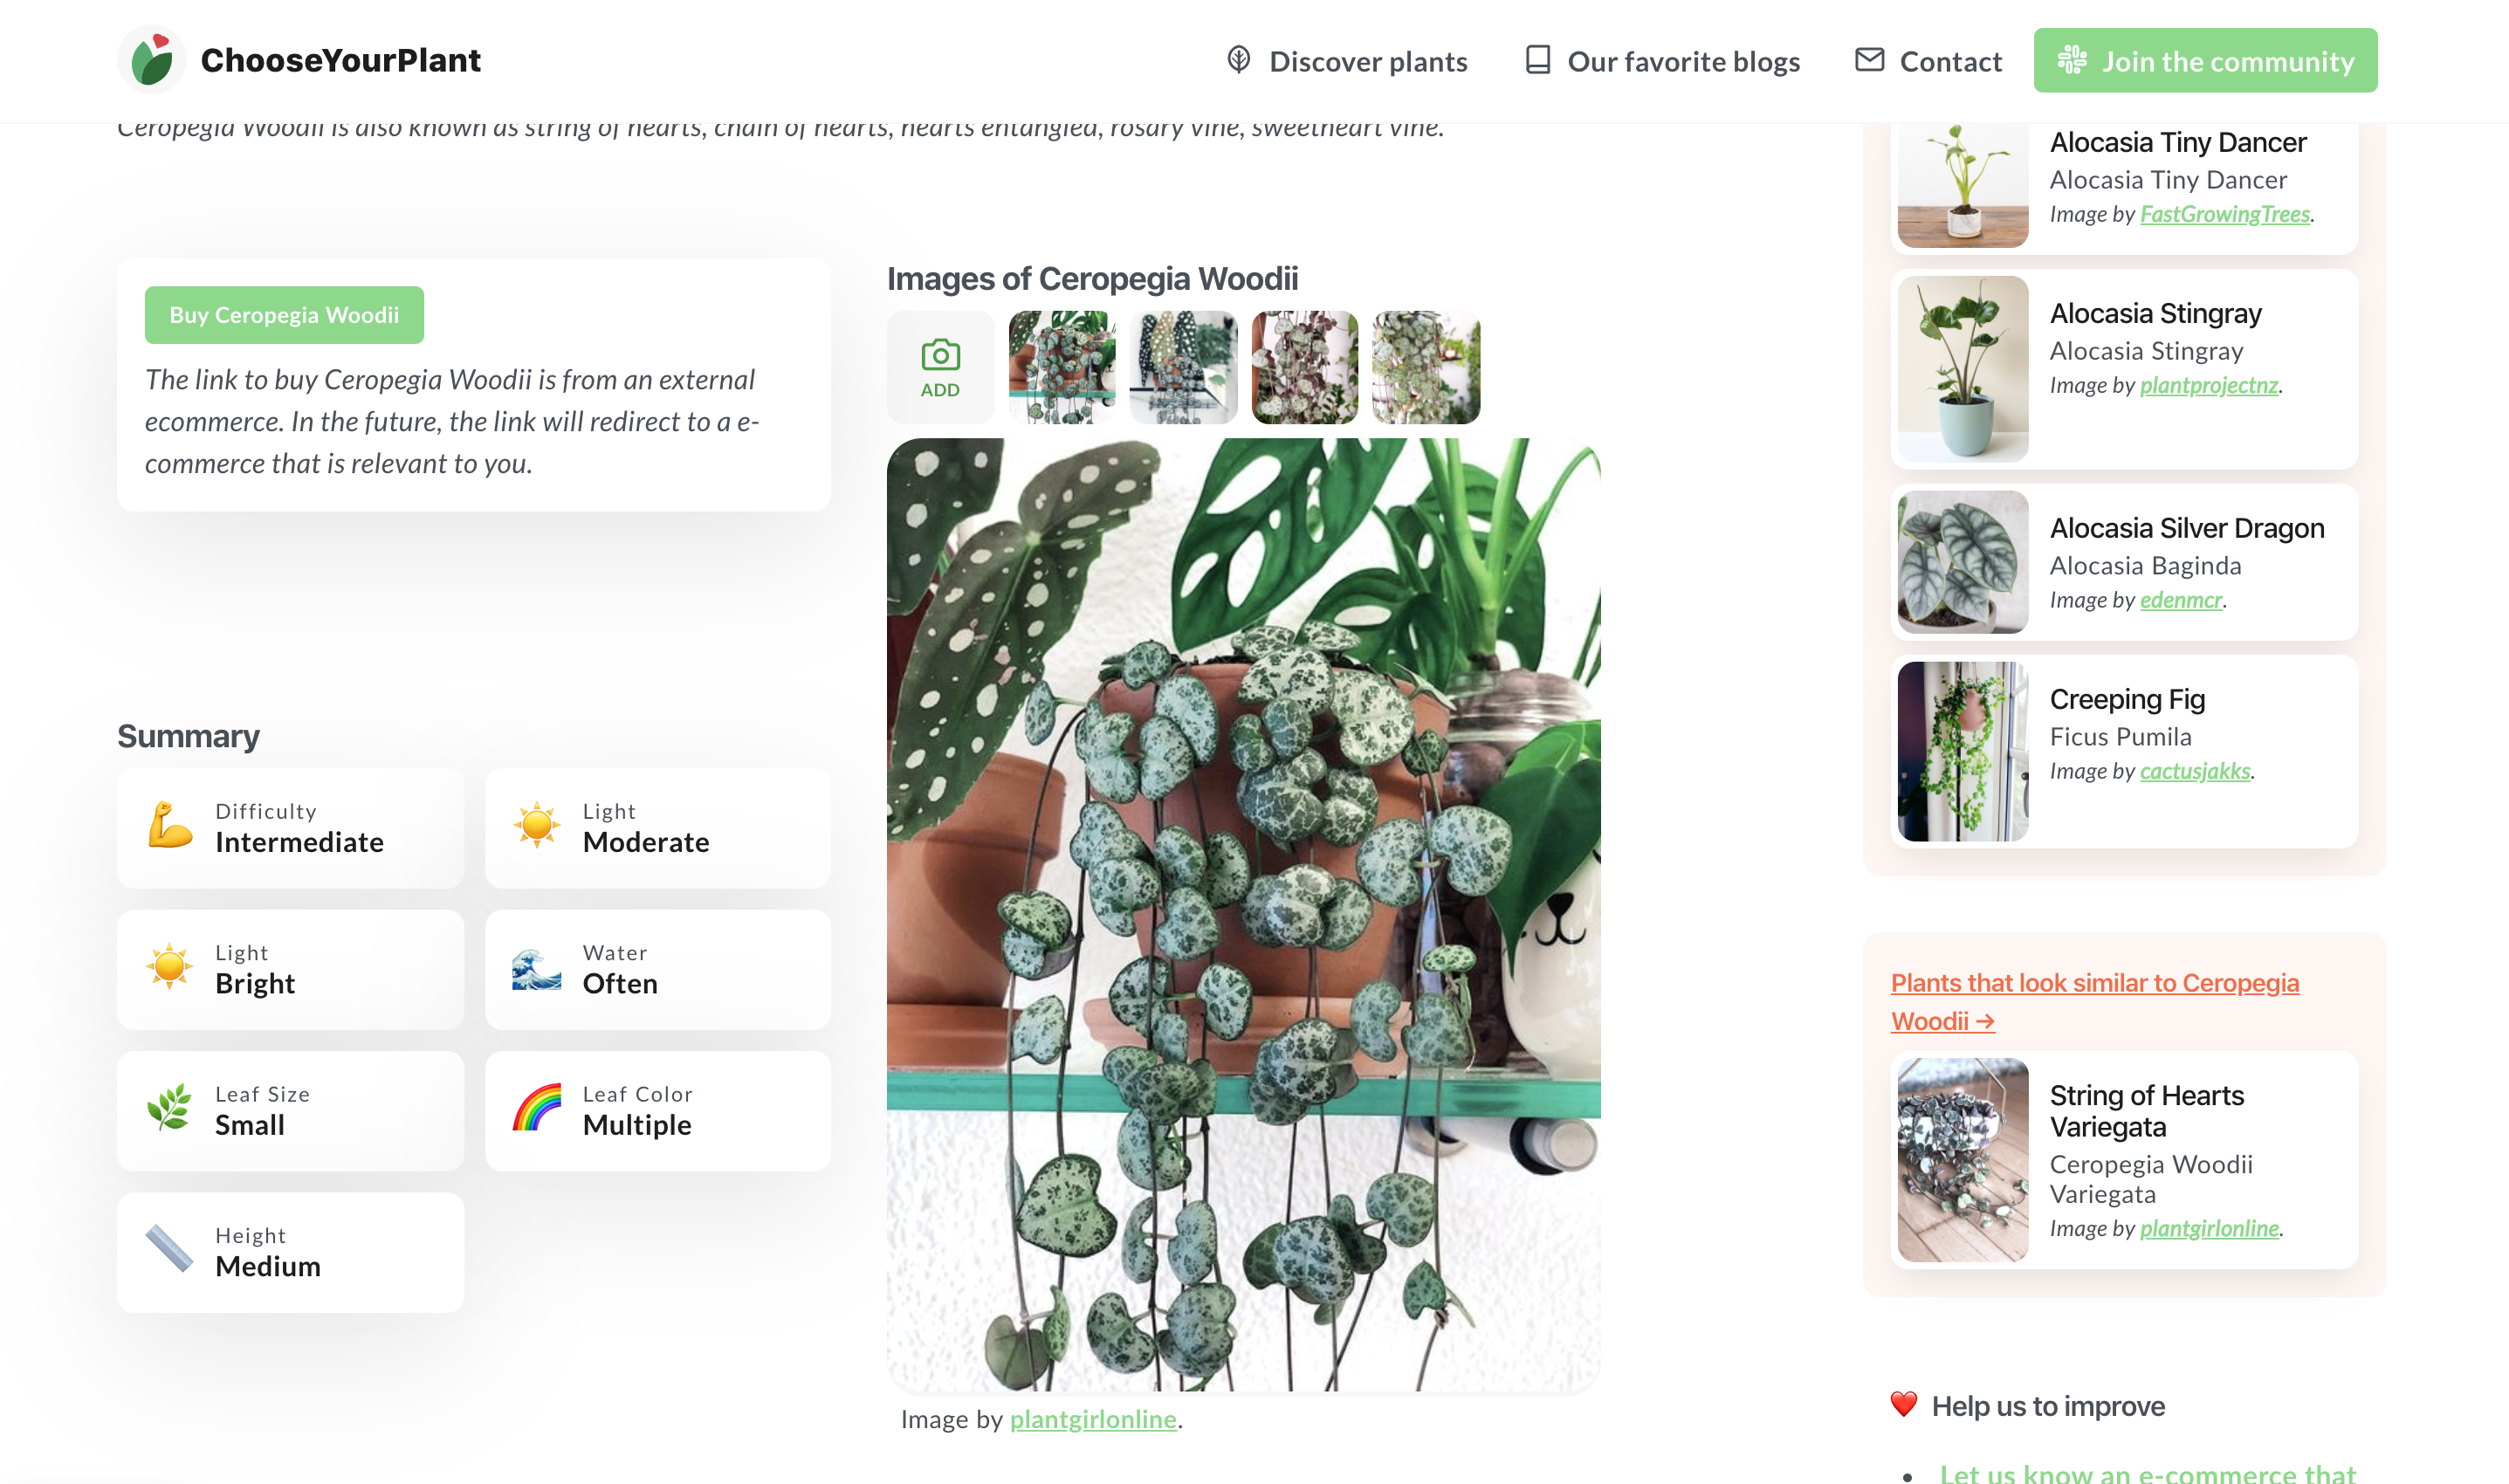Open the Contact page

click(x=1951, y=61)
